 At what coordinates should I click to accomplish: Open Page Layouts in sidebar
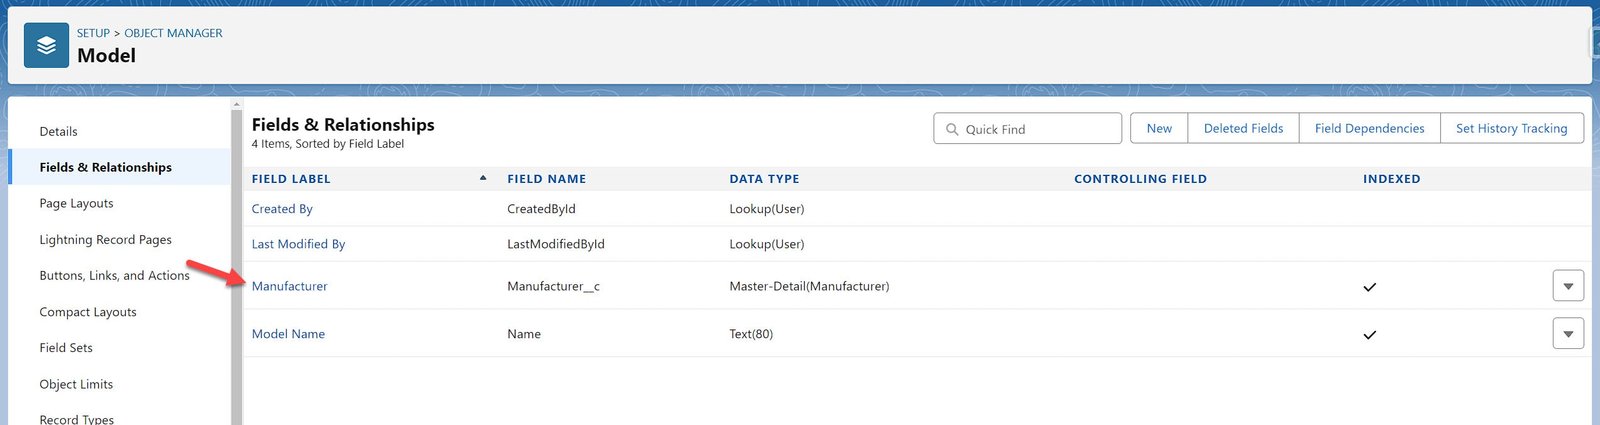[76, 203]
